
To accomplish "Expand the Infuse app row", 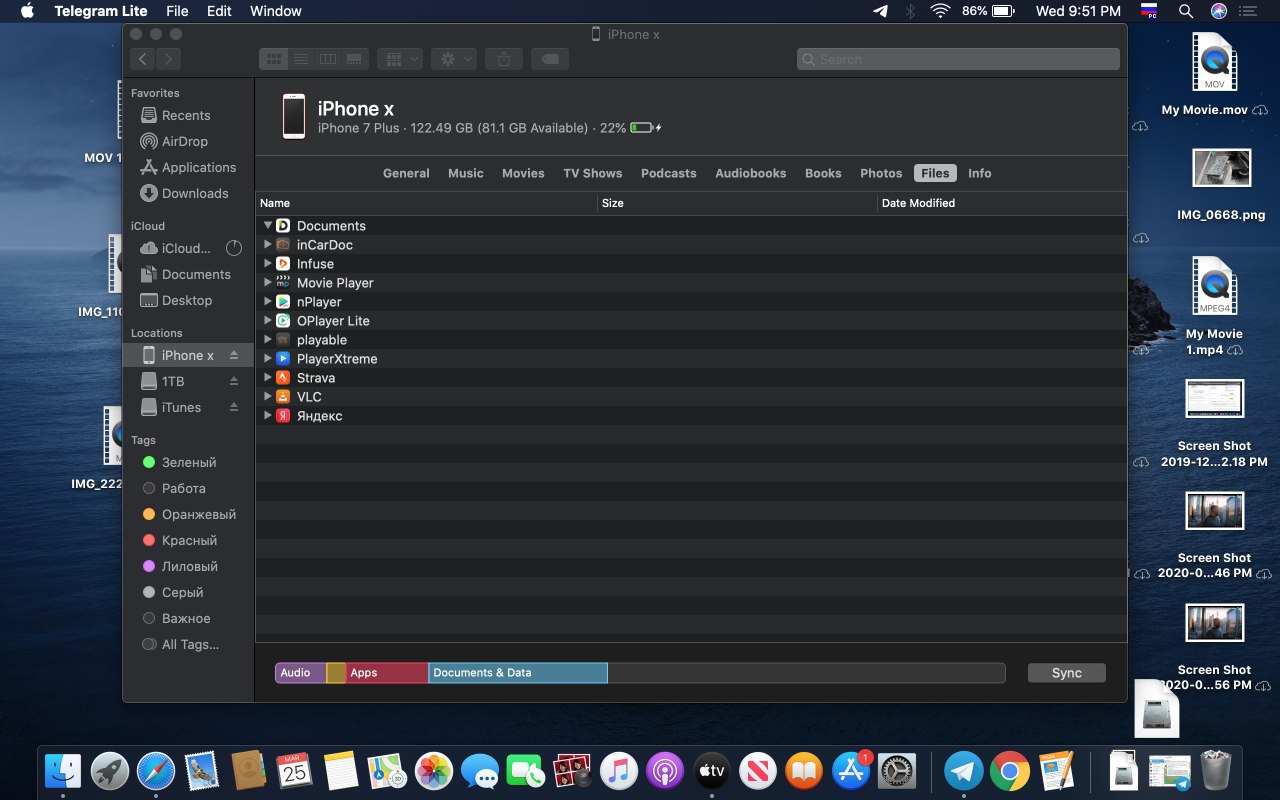I will pos(268,263).
